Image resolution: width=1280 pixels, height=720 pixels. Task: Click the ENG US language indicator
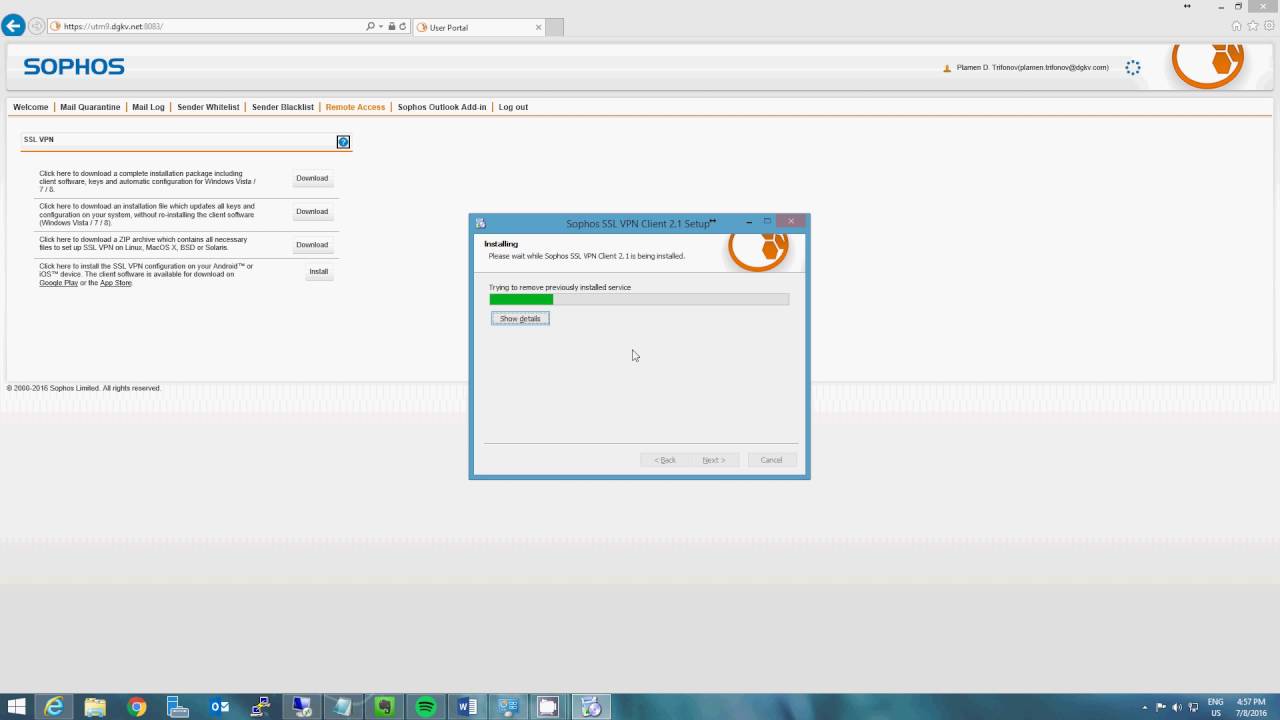pyautogui.click(x=1216, y=707)
